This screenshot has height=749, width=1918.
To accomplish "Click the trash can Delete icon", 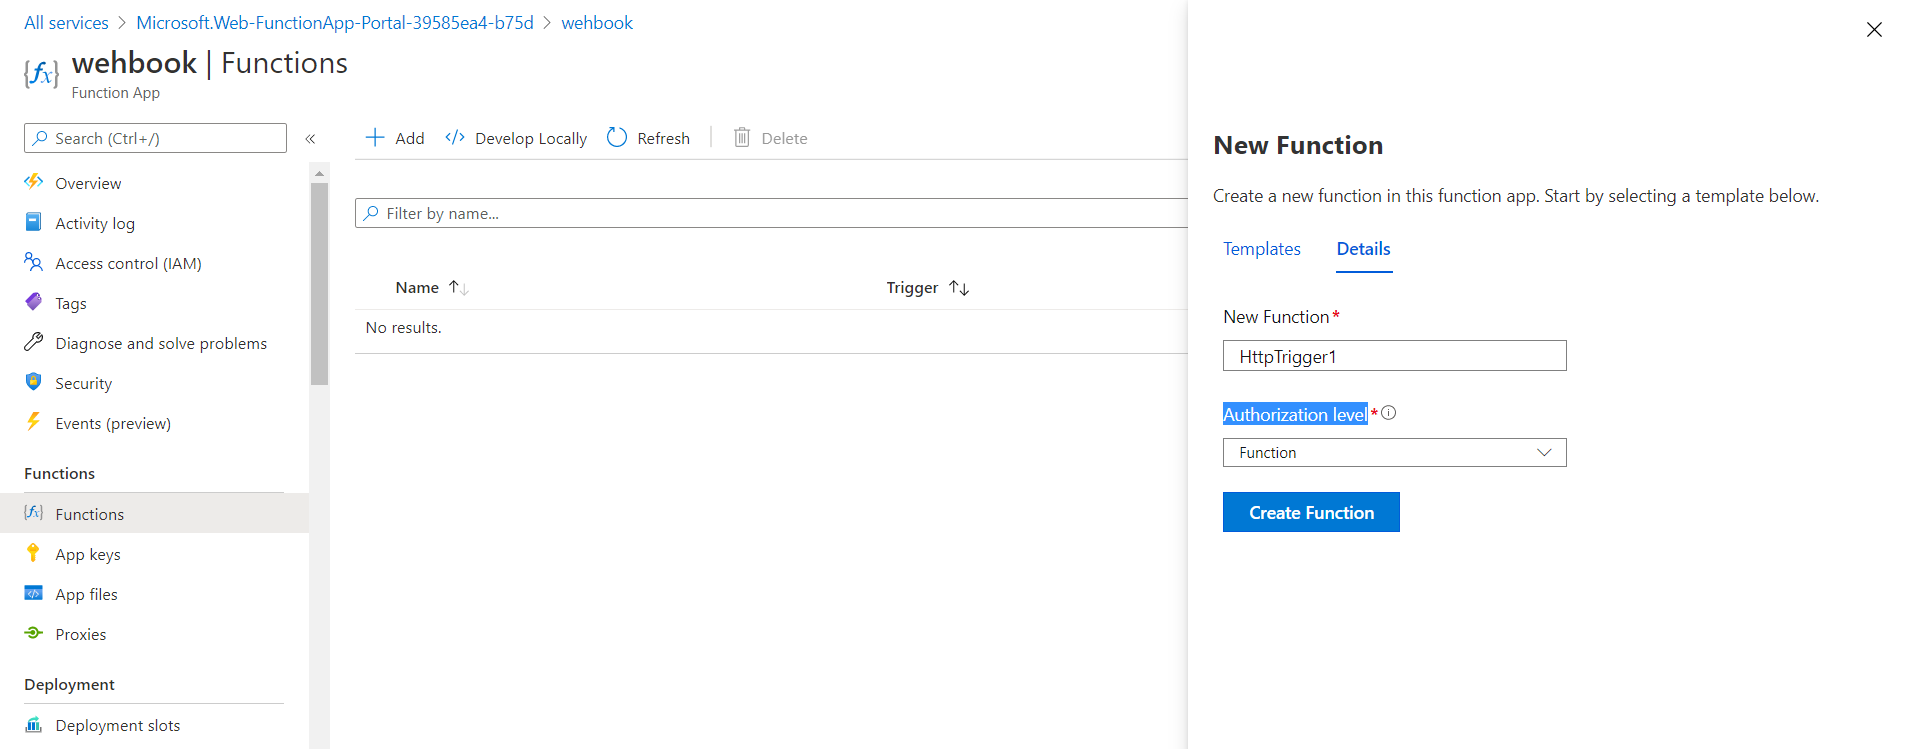I will click(742, 137).
